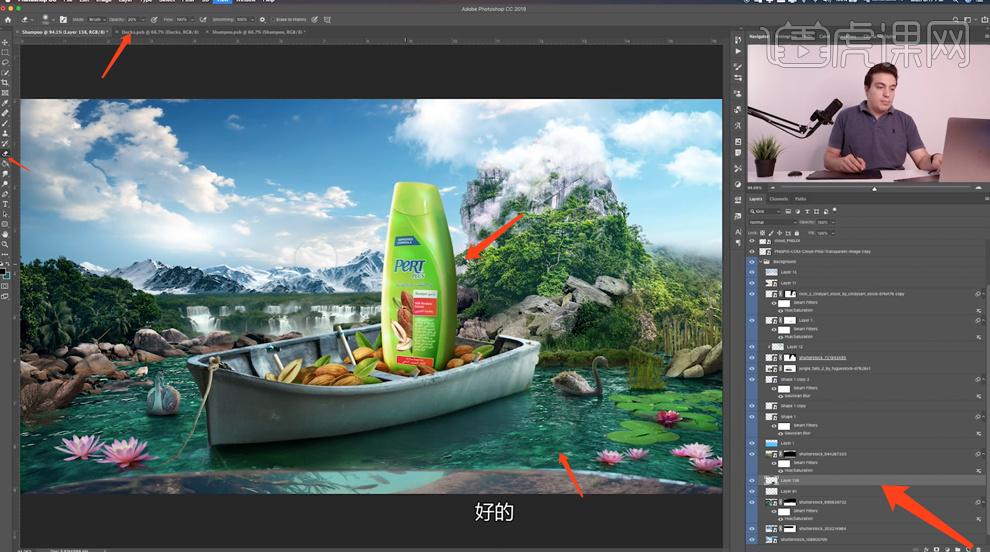Open the layer Fill dropdown arrow
This screenshot has height=552, width=990.
coord(833,233)
